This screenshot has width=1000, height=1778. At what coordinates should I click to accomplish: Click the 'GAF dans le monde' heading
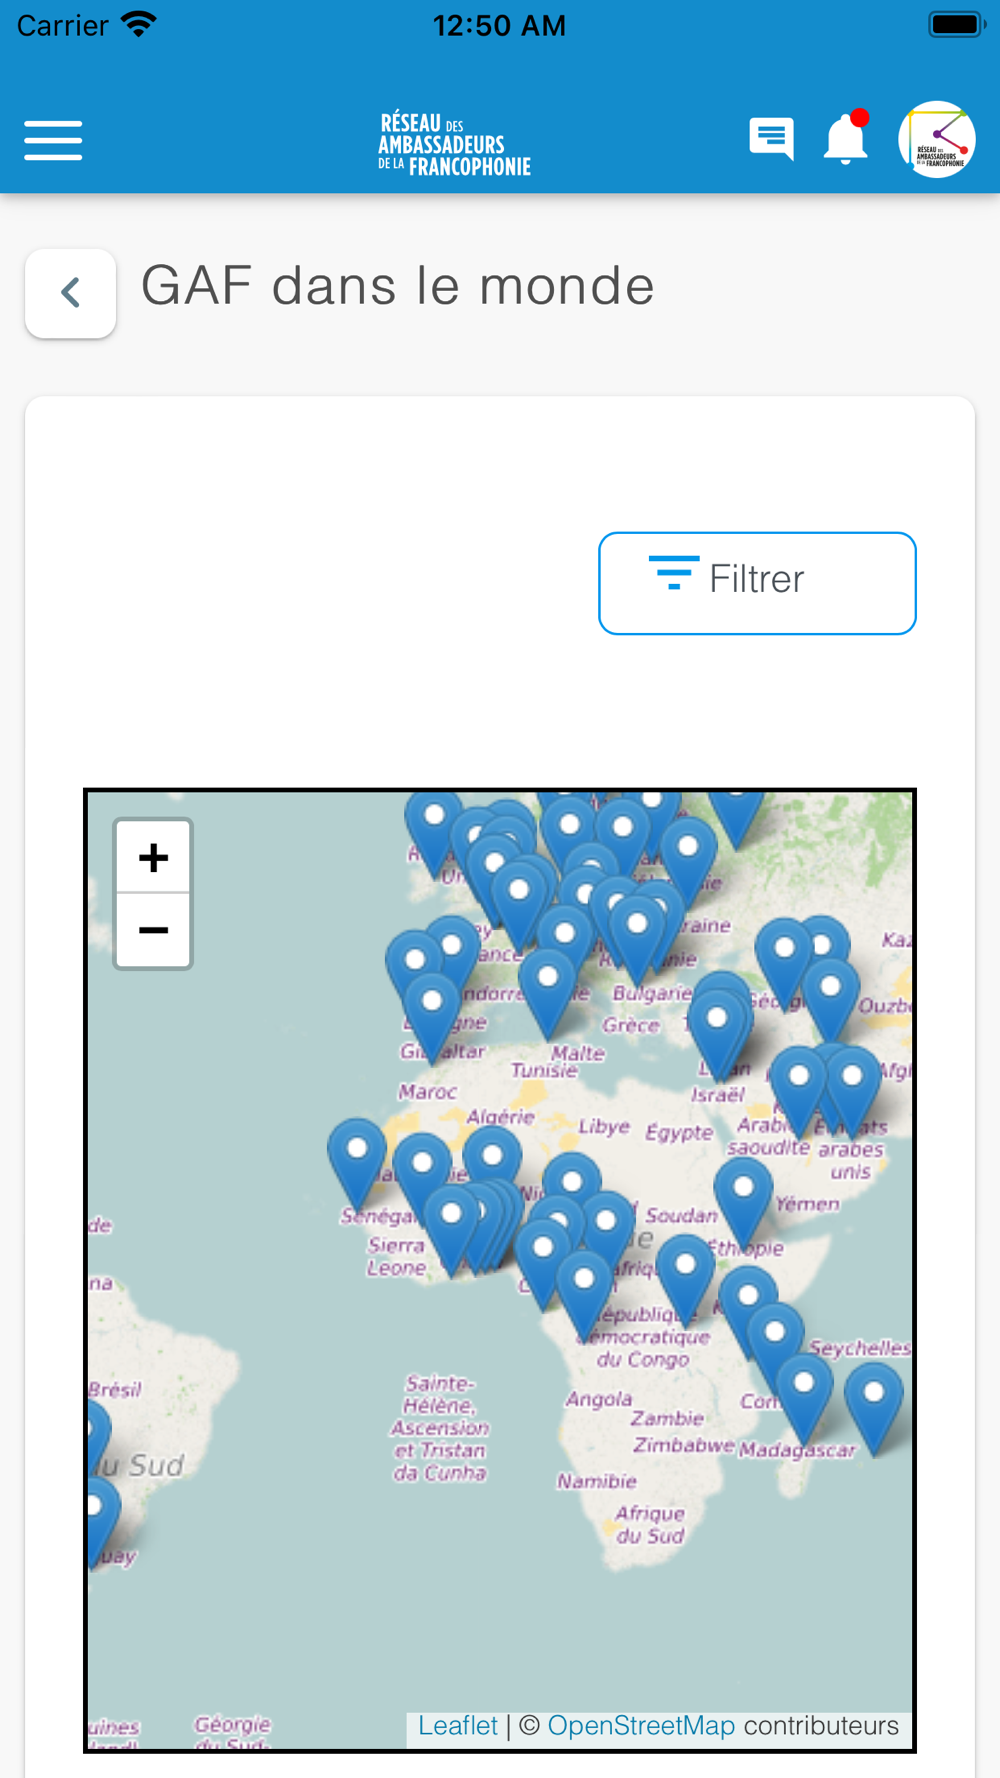point(398,286)
